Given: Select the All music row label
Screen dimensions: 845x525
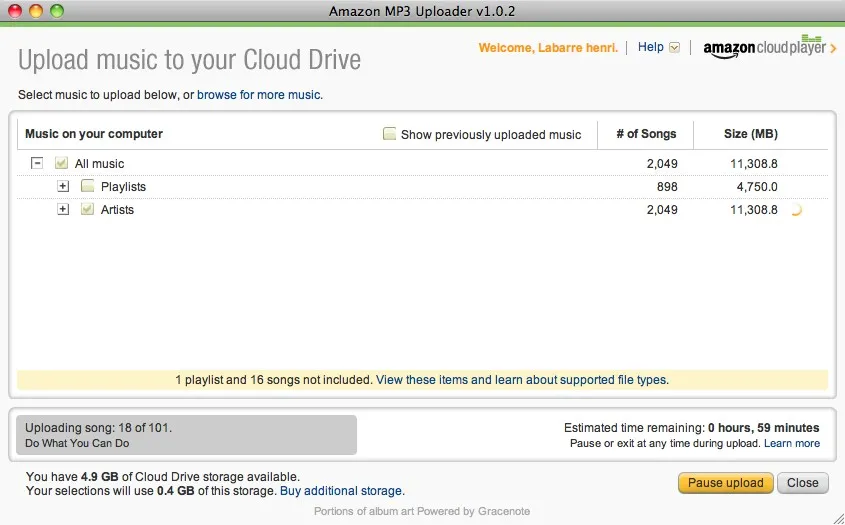Looking at the screenshot, I should tap(99, 163).
